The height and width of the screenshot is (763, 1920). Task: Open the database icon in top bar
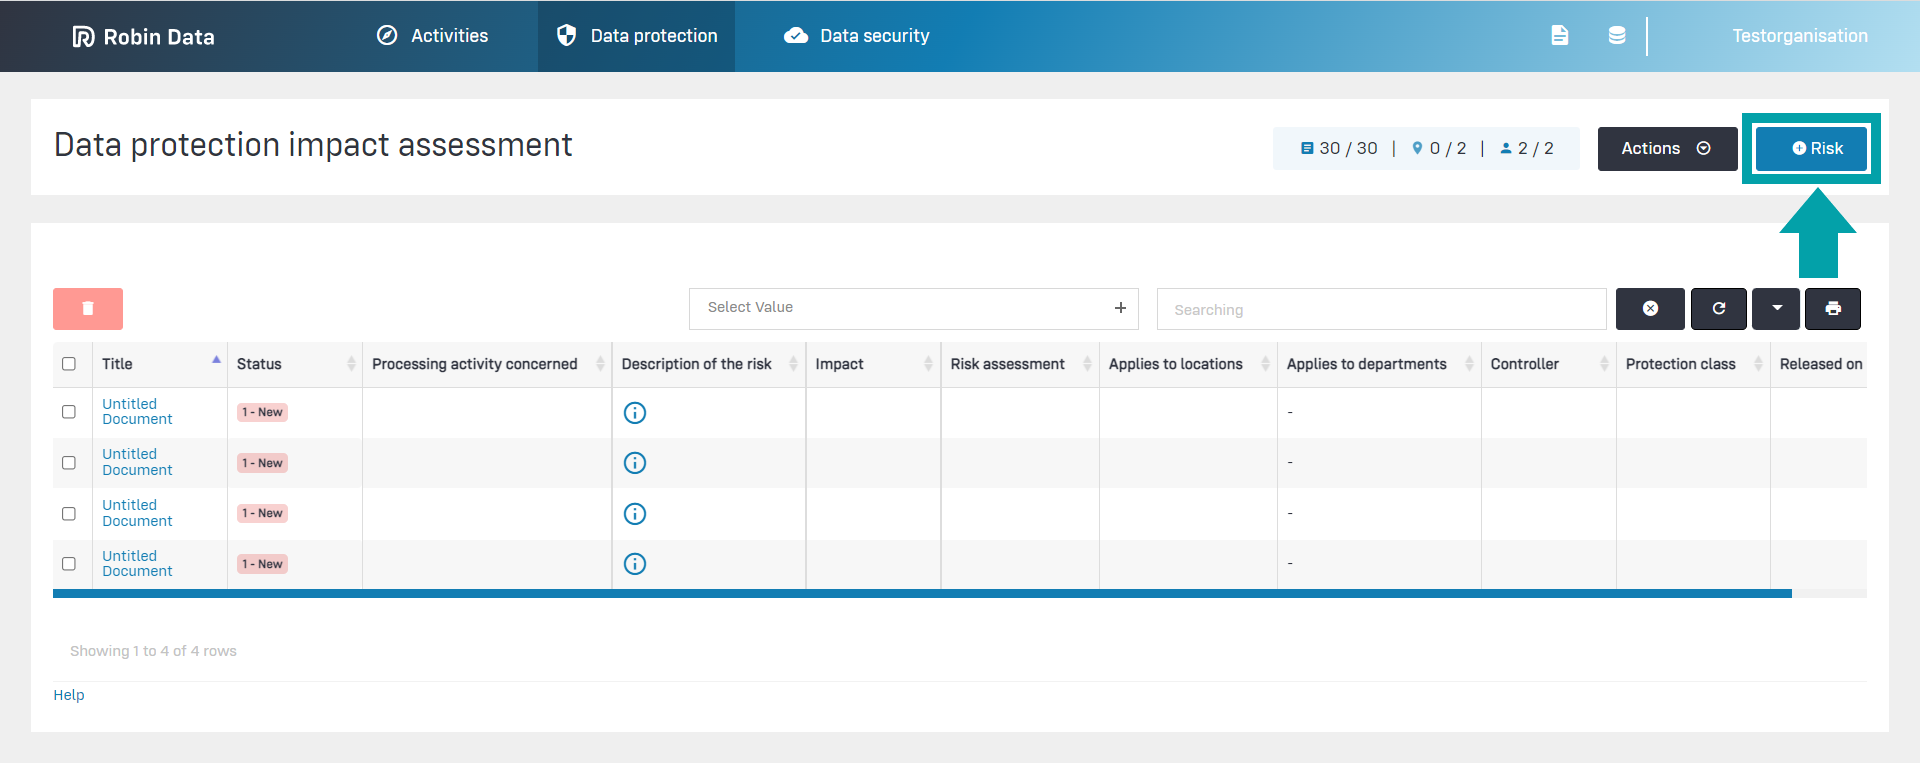coord(1616,36)
